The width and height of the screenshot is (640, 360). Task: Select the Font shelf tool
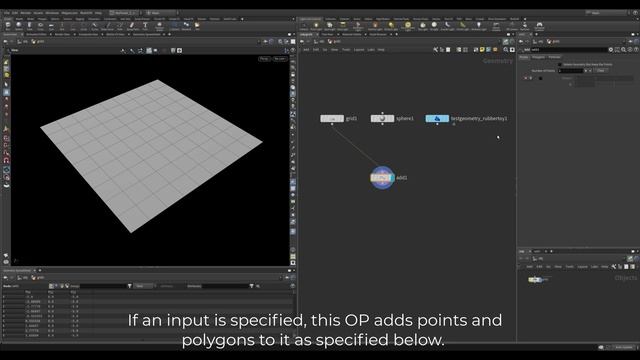pyautogui.click(x=145, y=26)
